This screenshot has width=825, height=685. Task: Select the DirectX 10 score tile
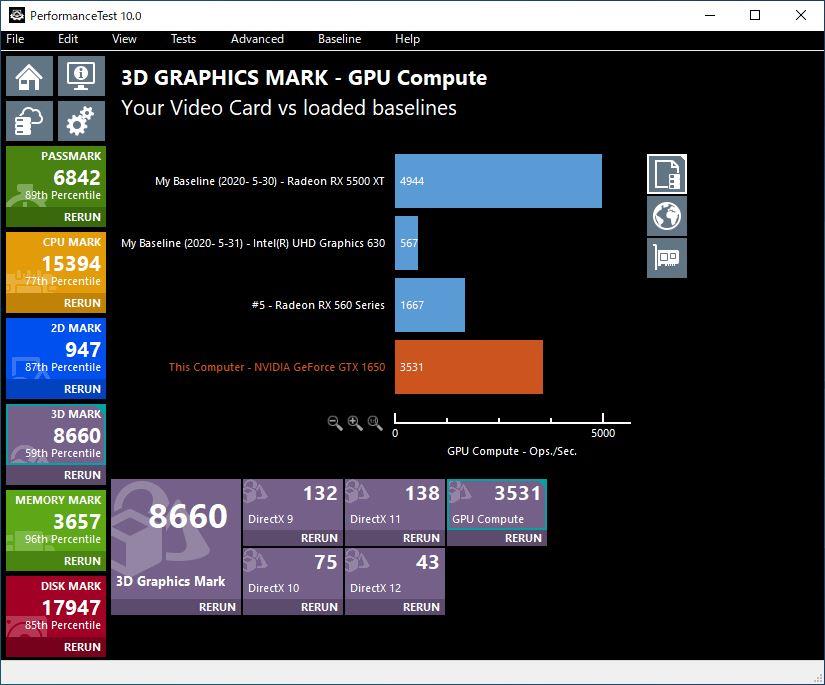pyautogui.click(x=293, y=574)
